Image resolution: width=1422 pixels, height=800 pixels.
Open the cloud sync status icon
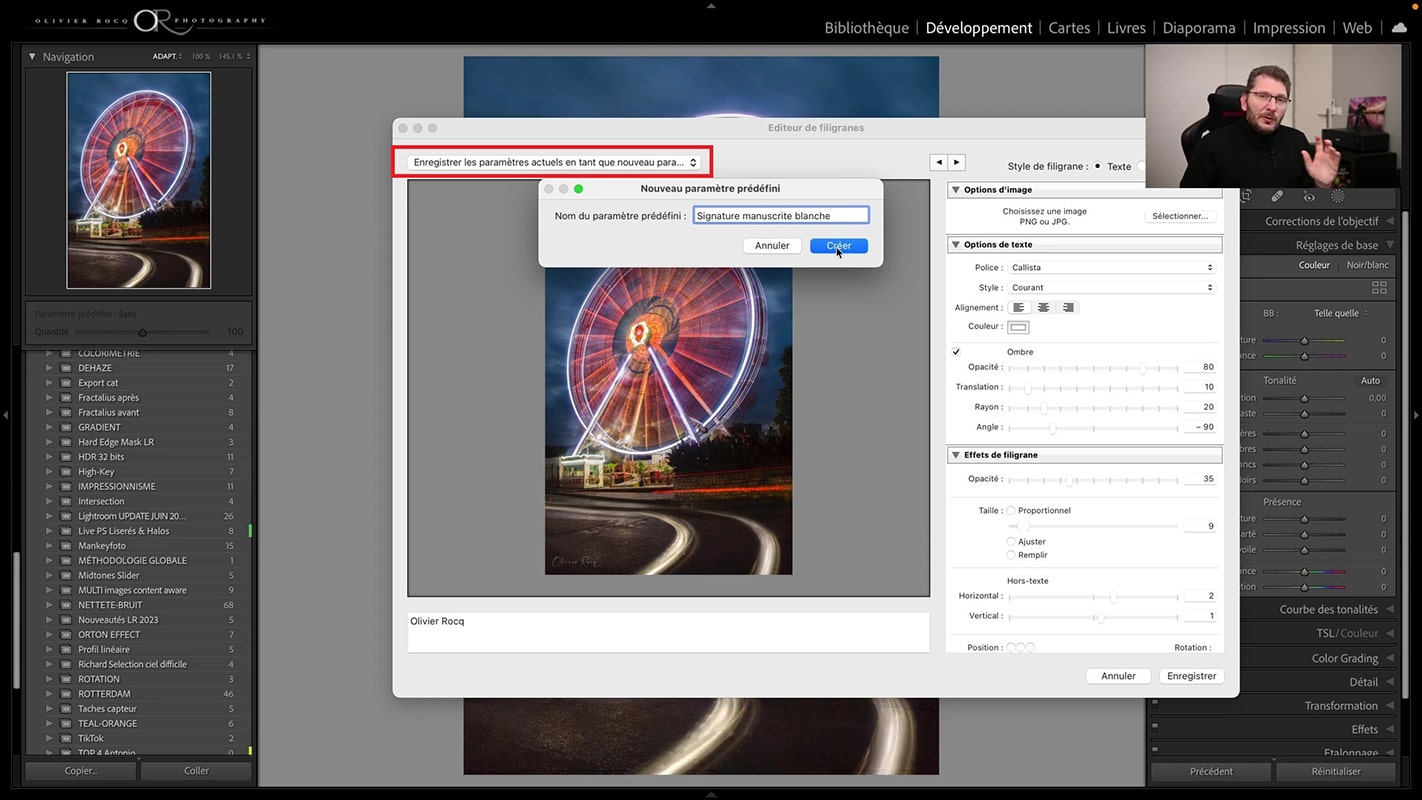point(1400,28)
